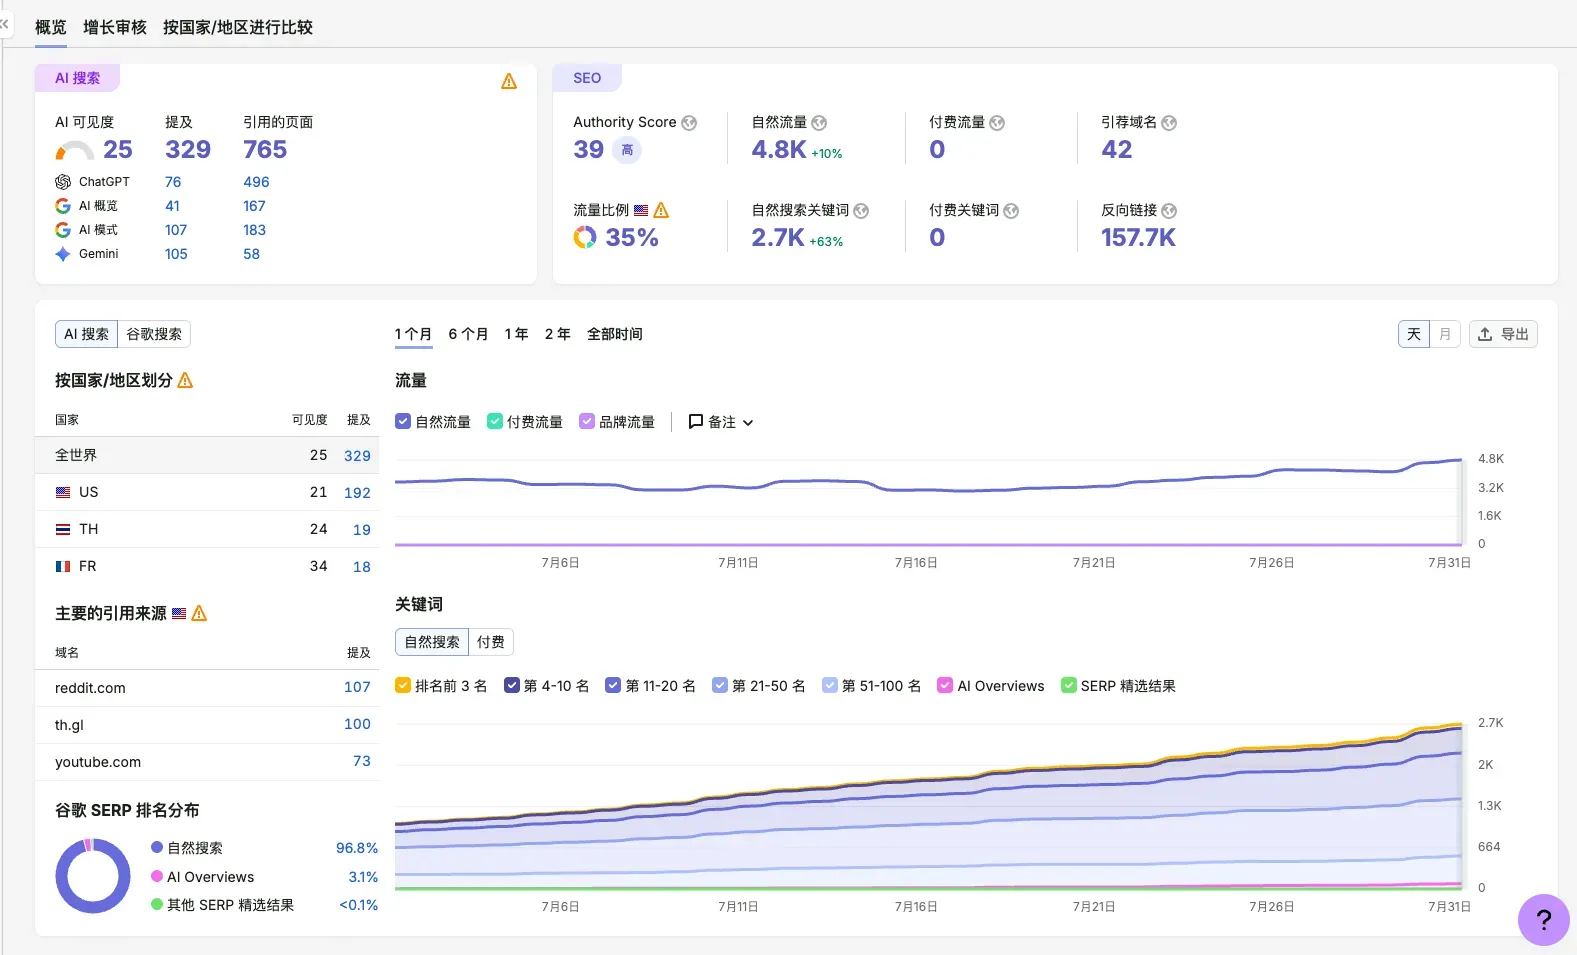Select the 全部时间 range

coord(615,334)
